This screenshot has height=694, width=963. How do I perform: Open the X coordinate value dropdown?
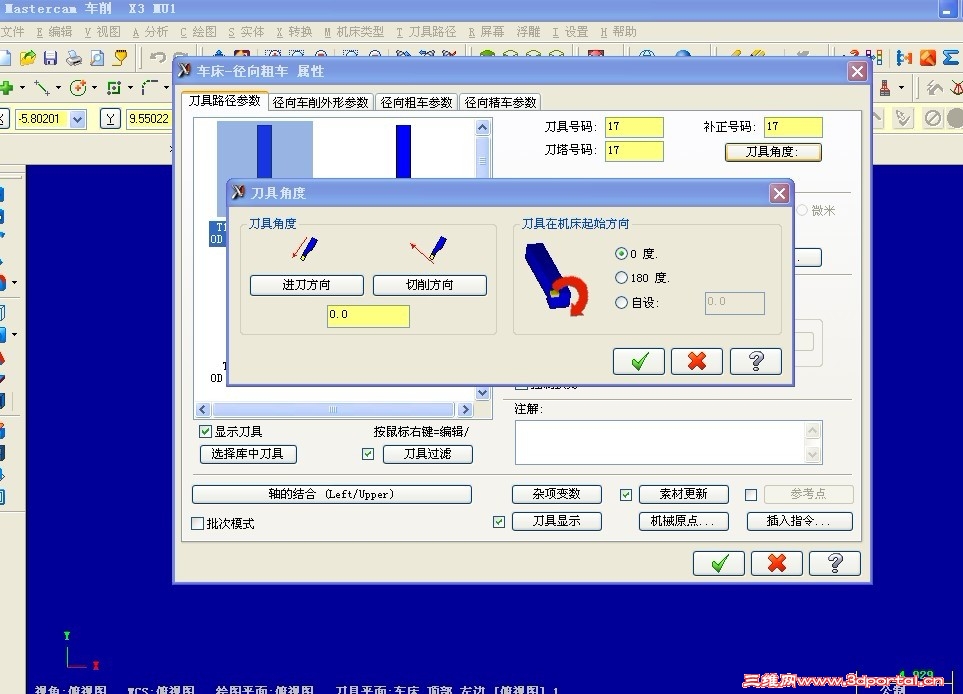tap(77, 119)
